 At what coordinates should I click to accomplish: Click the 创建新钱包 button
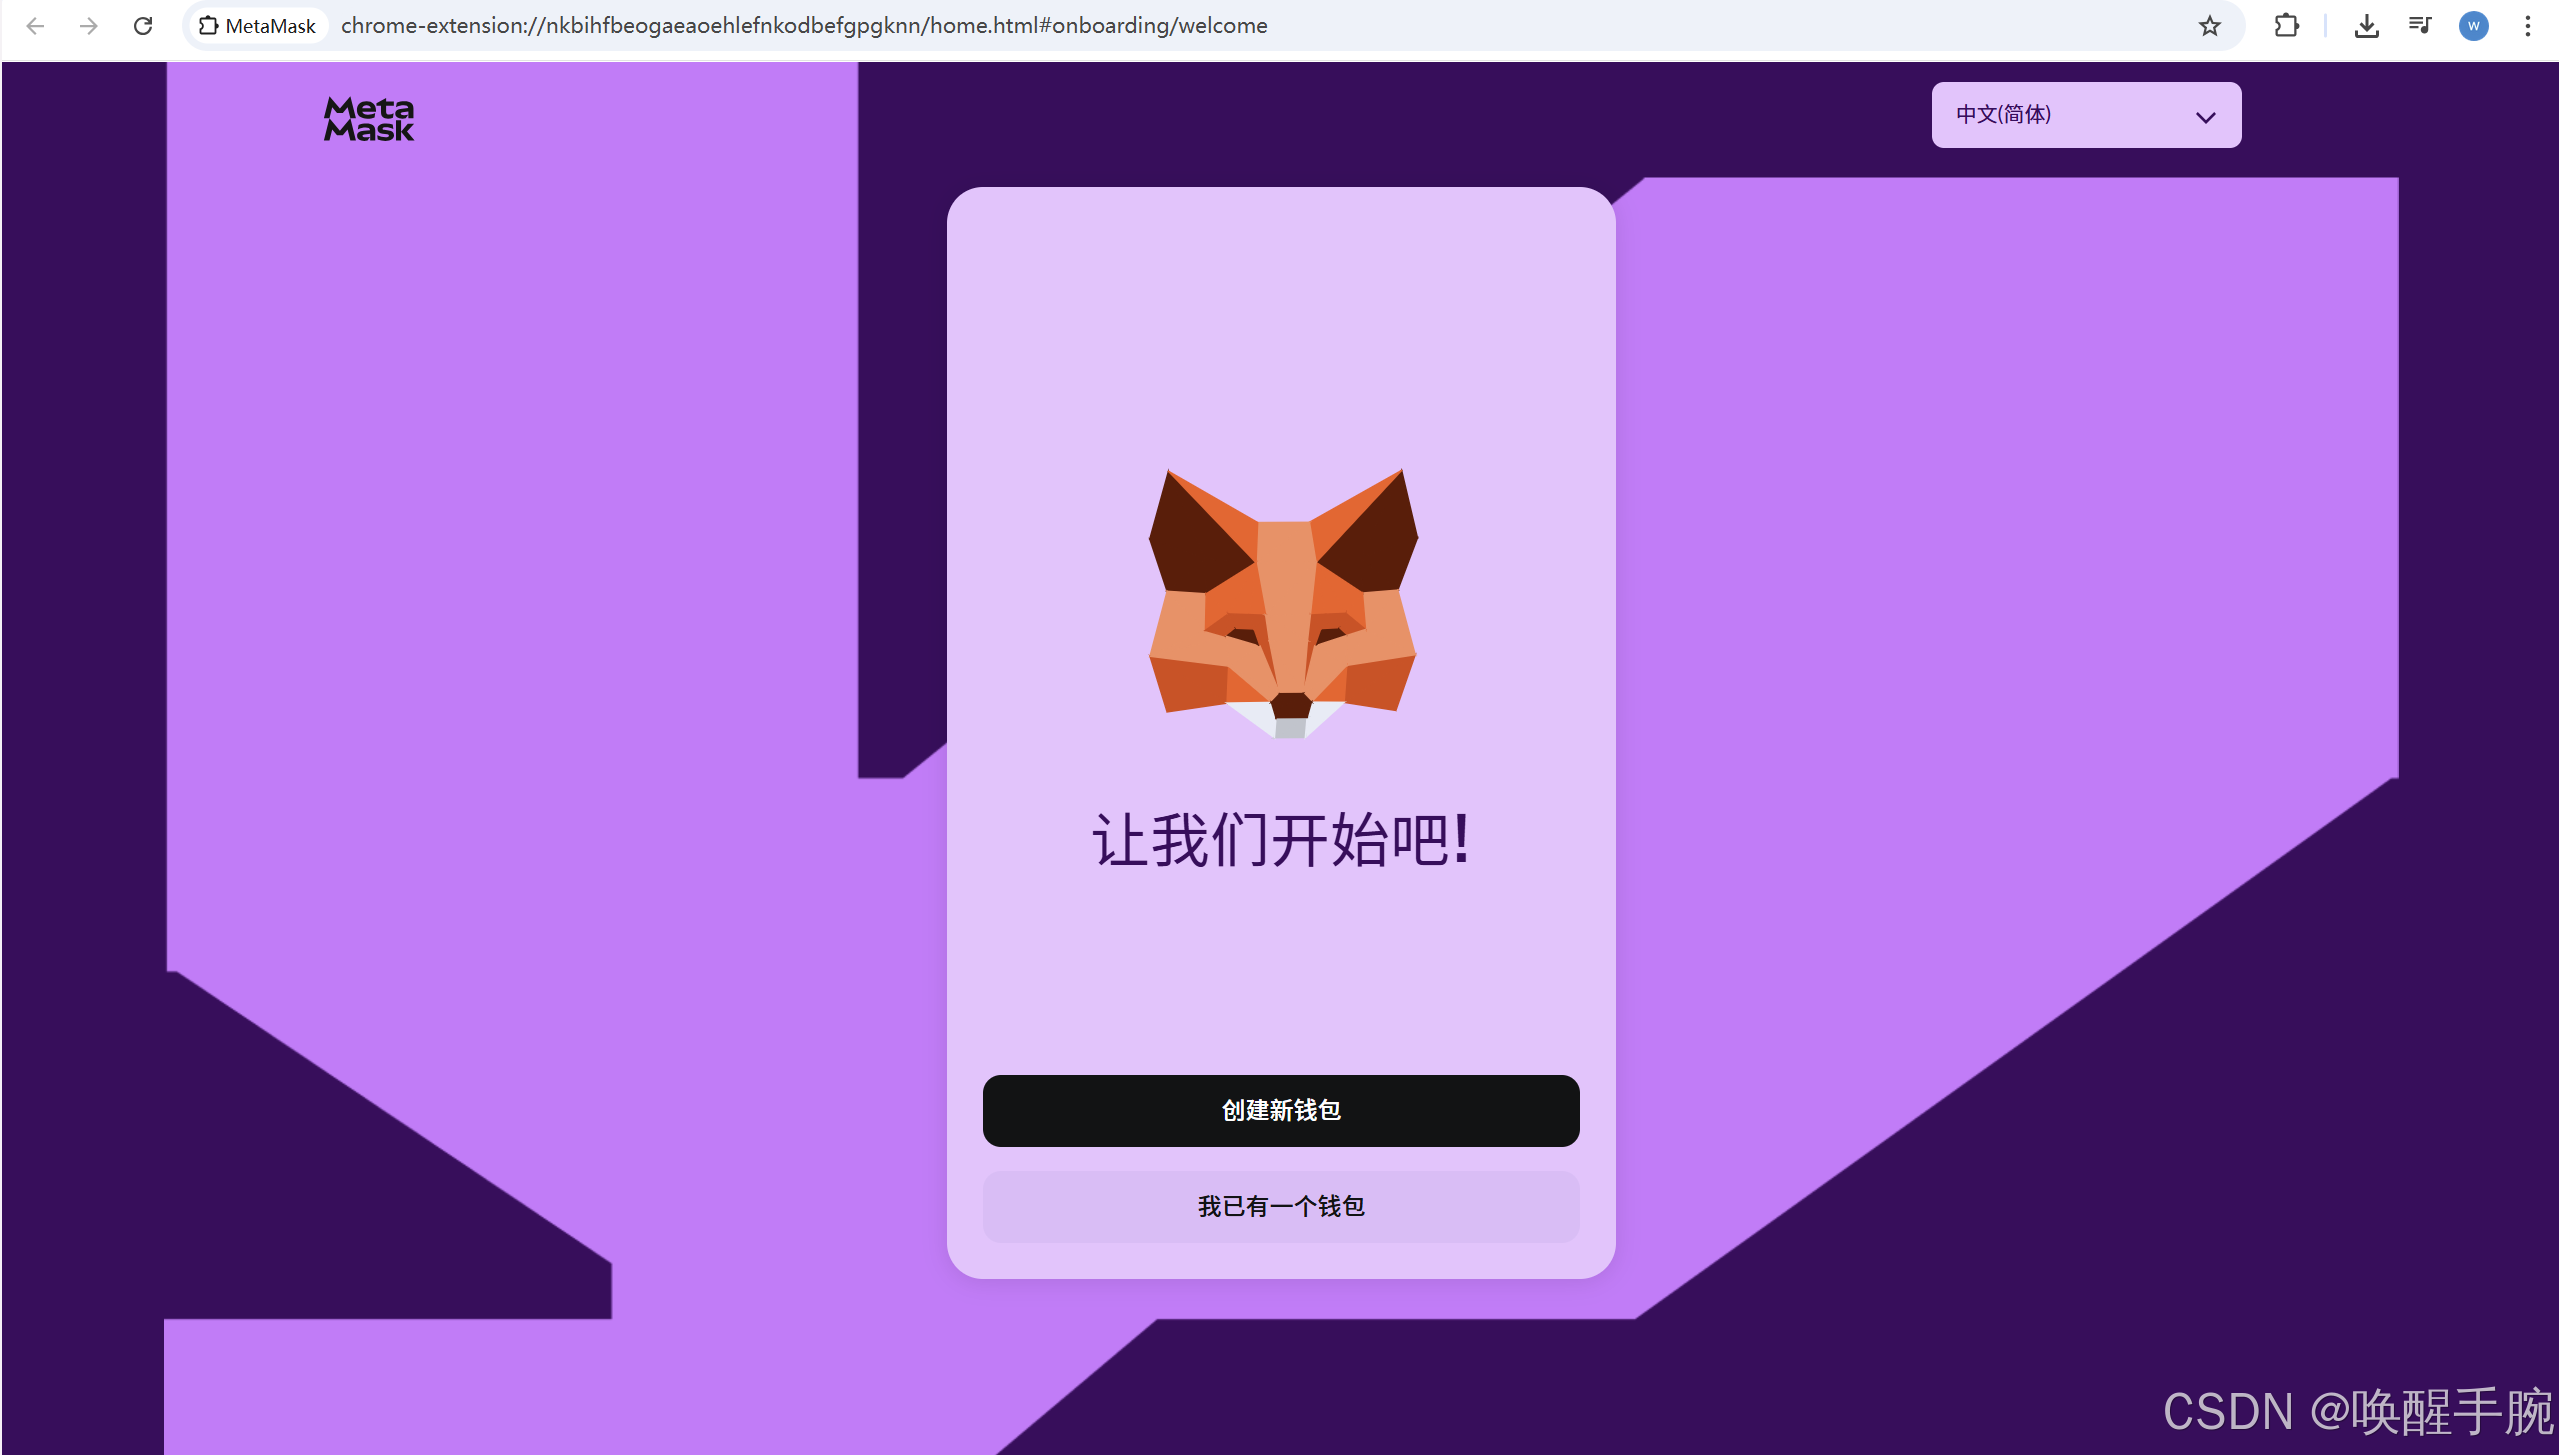[x=1281, y=1111]
